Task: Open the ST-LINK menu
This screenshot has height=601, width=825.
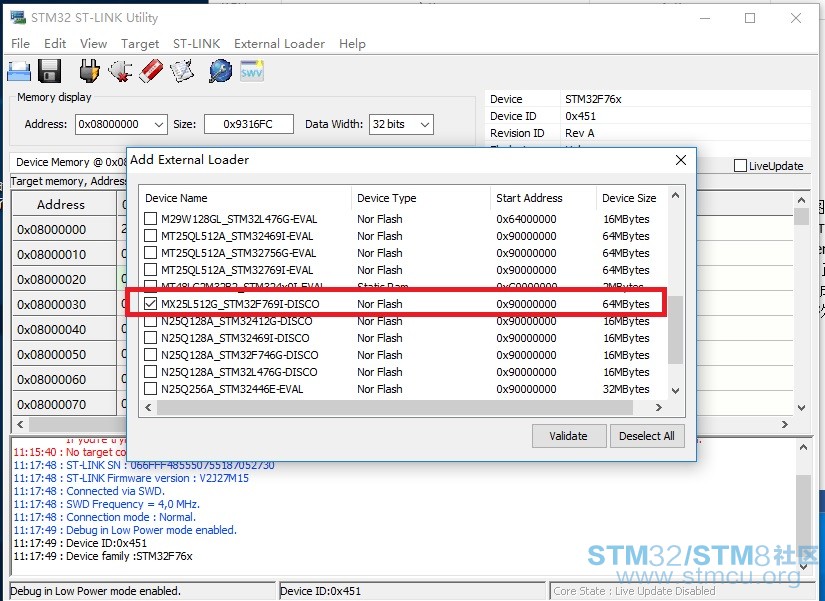Action: click(196, 44)
